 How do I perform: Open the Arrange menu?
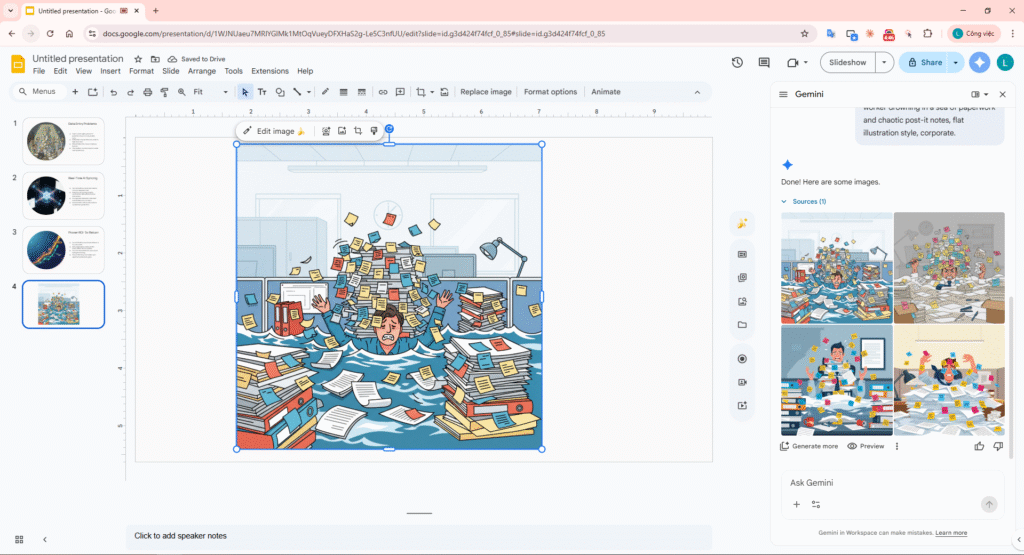point(201,72)
